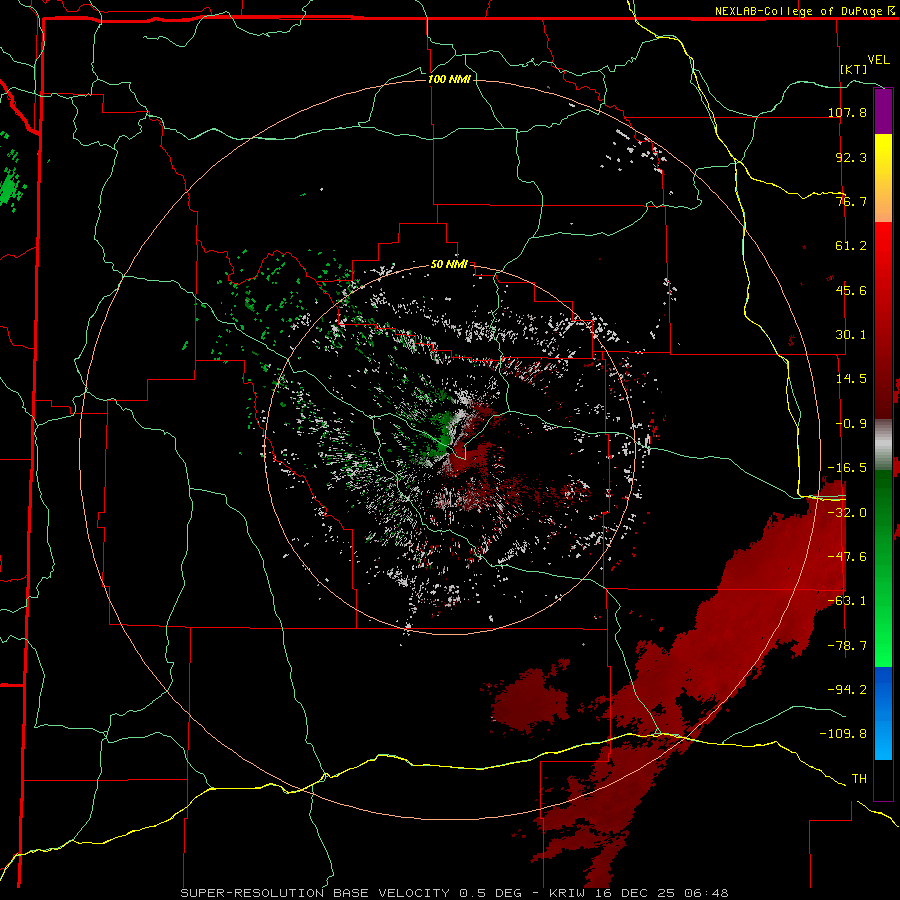Click the -16.5 value on velocity scale
The width and height of the screenshot is (900, 900).
[847, 468]
